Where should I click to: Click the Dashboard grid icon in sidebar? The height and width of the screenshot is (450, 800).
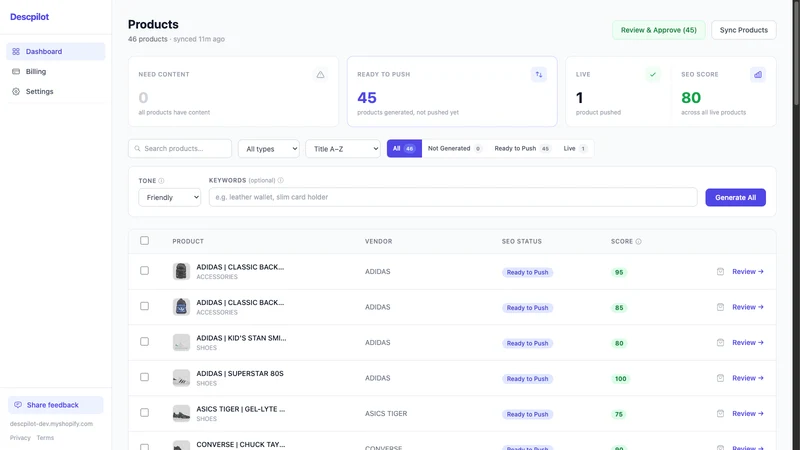[x=16, y=52]
